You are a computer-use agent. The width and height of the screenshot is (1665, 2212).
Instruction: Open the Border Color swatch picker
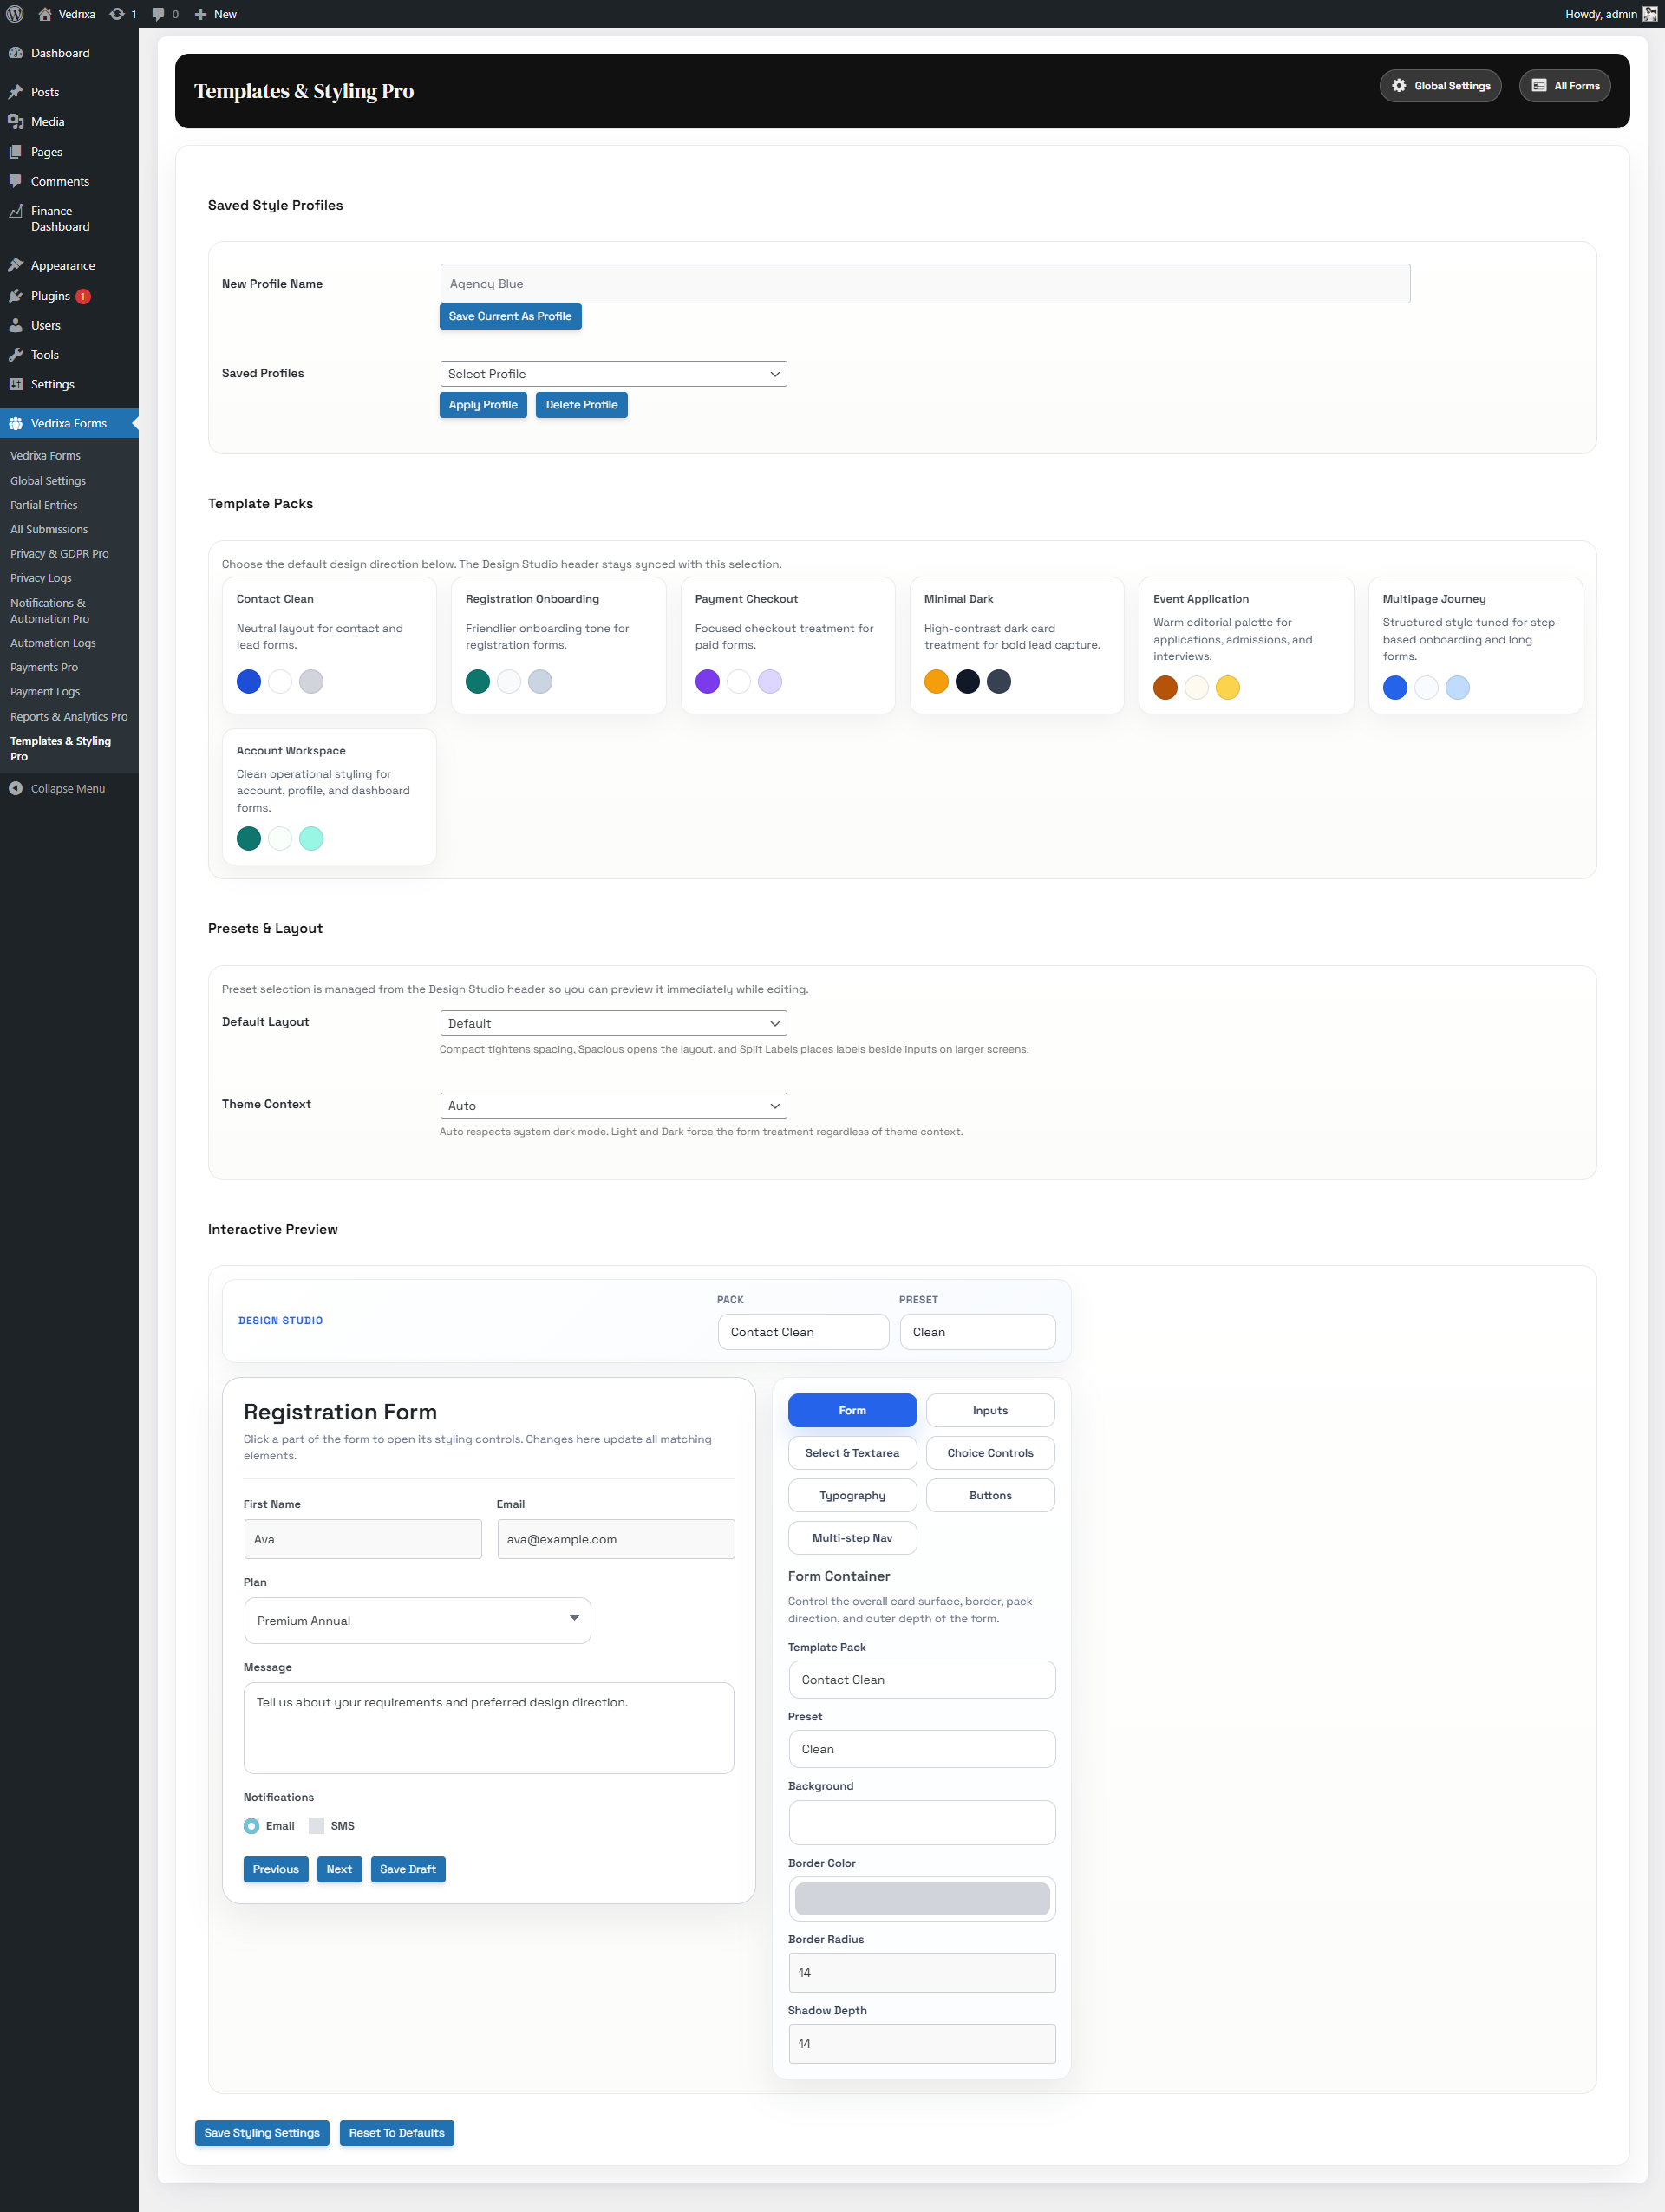point(921,1899)
